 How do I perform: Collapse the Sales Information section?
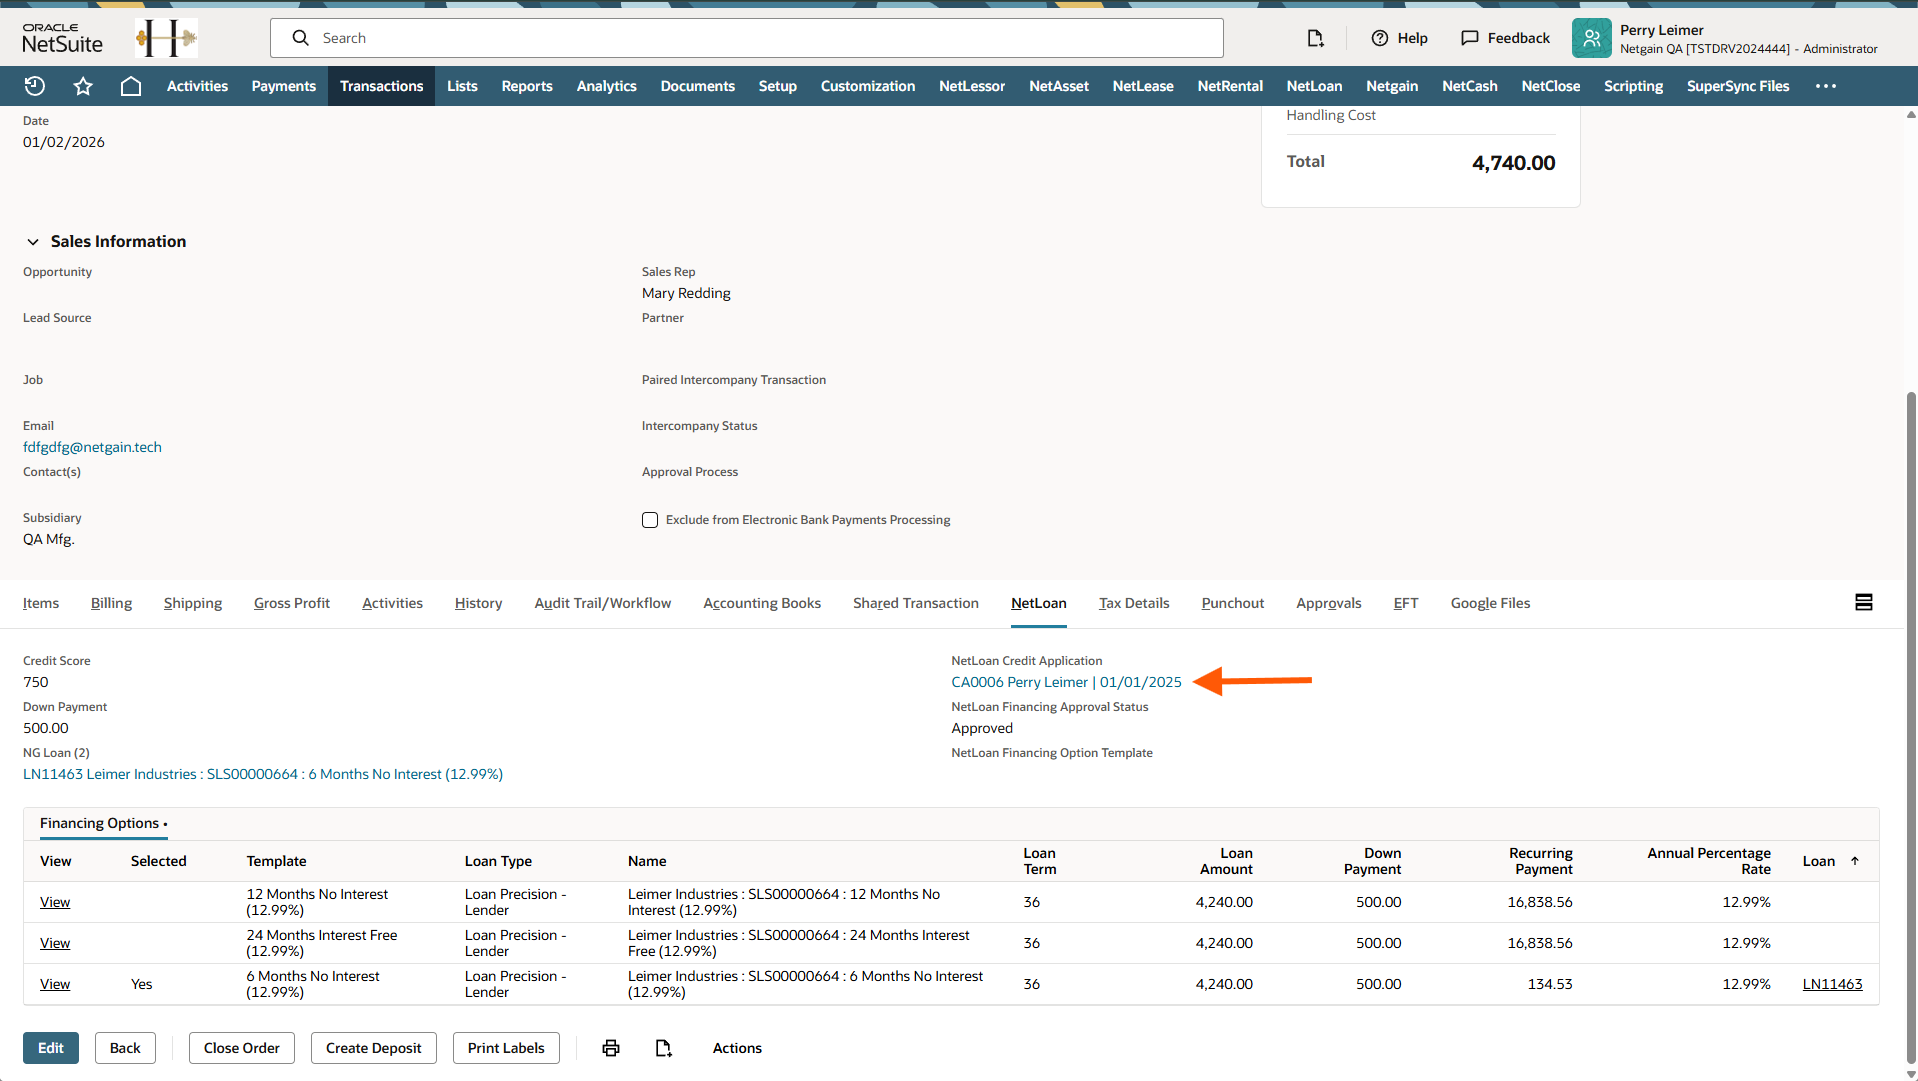pos(33,242)
